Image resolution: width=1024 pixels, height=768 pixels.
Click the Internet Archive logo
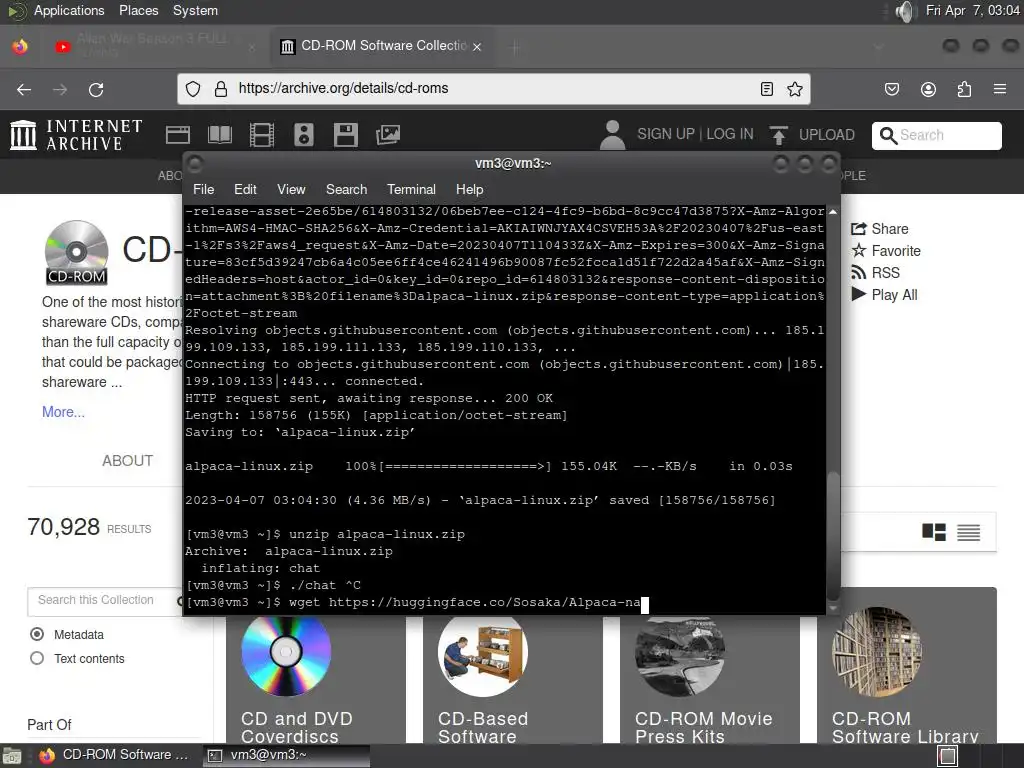(x=76, y=135)
